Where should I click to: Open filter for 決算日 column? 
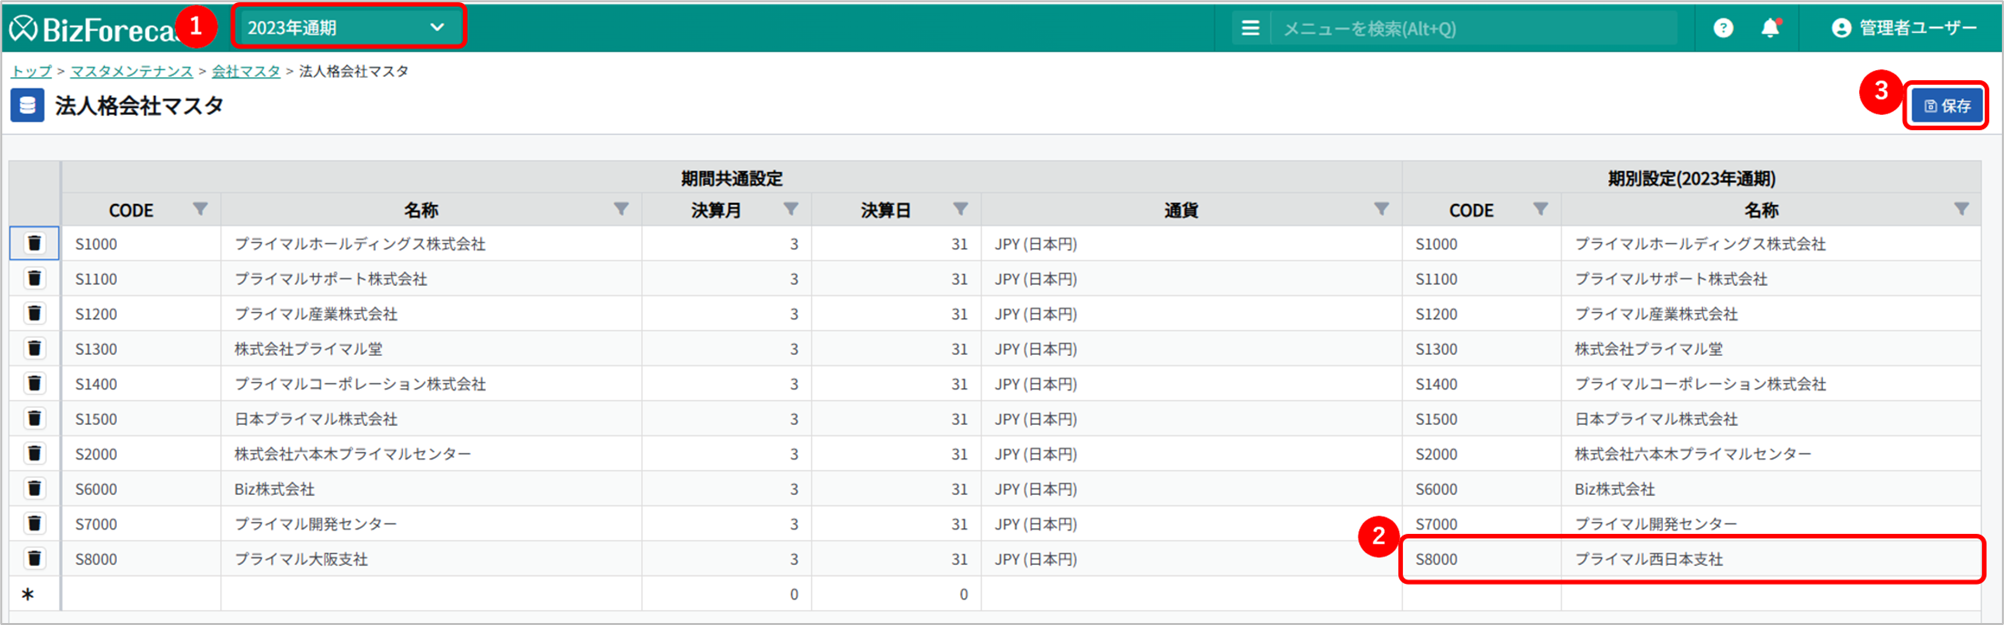[x=960, y=209]
